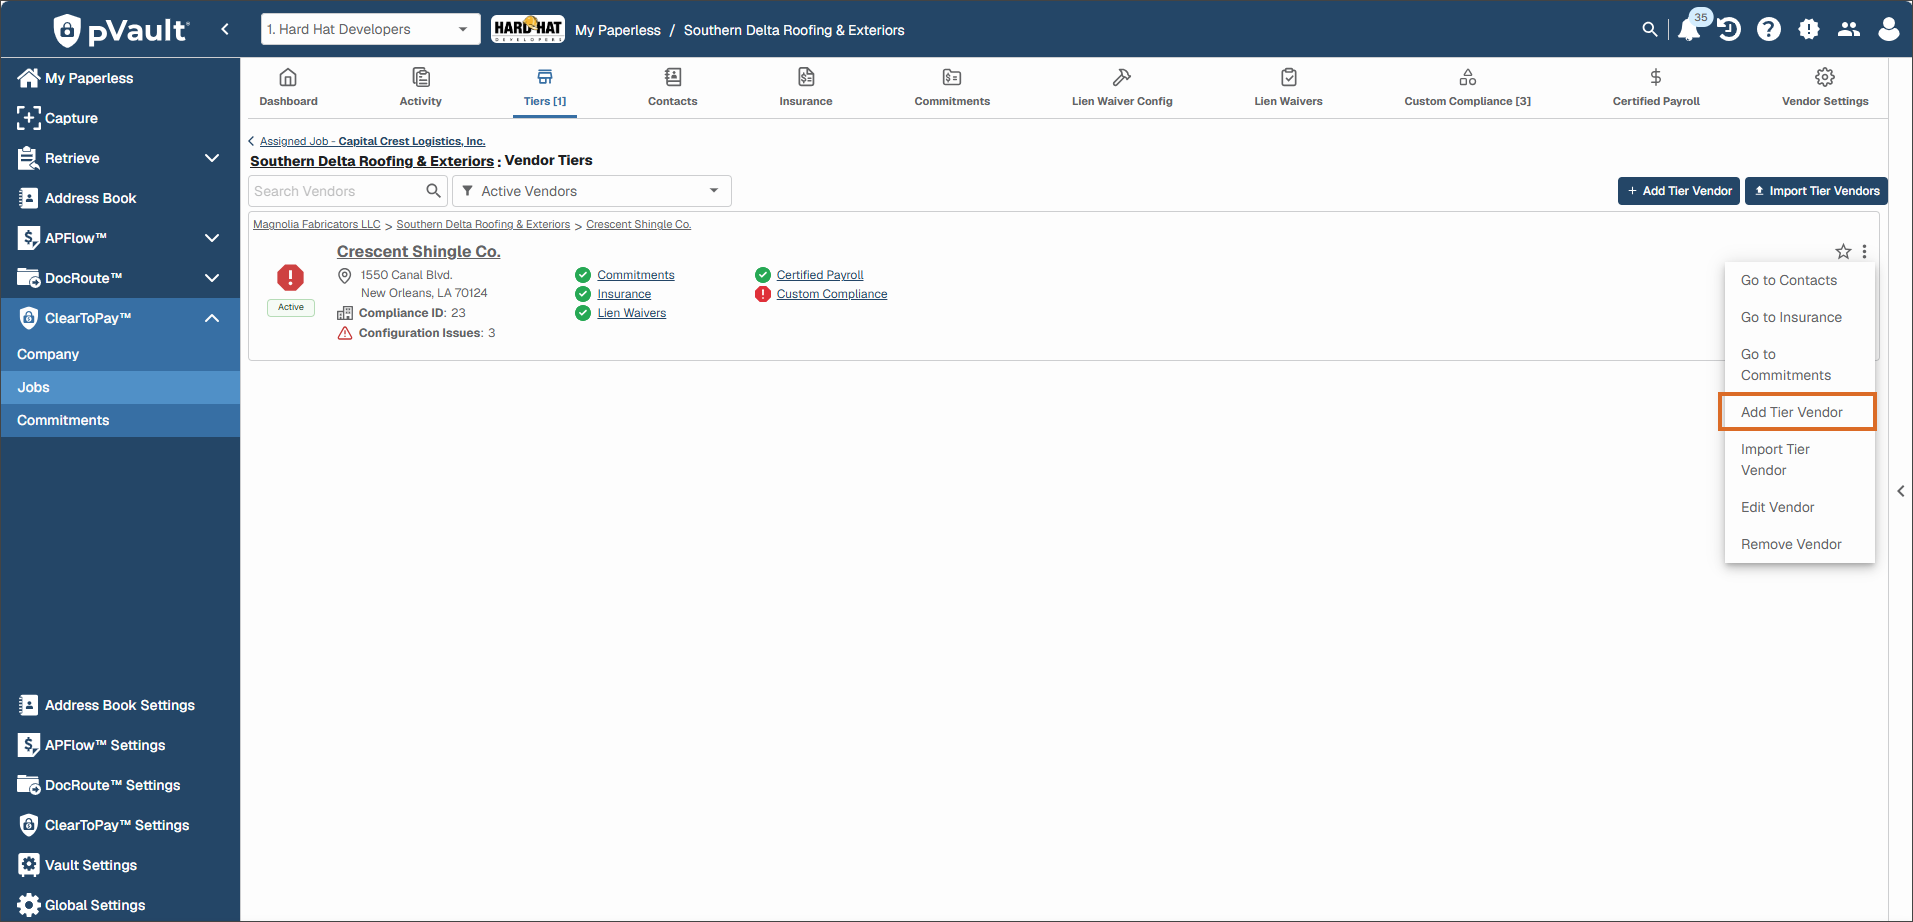
Task: Open the Custom Compliance [3] tab
Action: pos(1467,87)
